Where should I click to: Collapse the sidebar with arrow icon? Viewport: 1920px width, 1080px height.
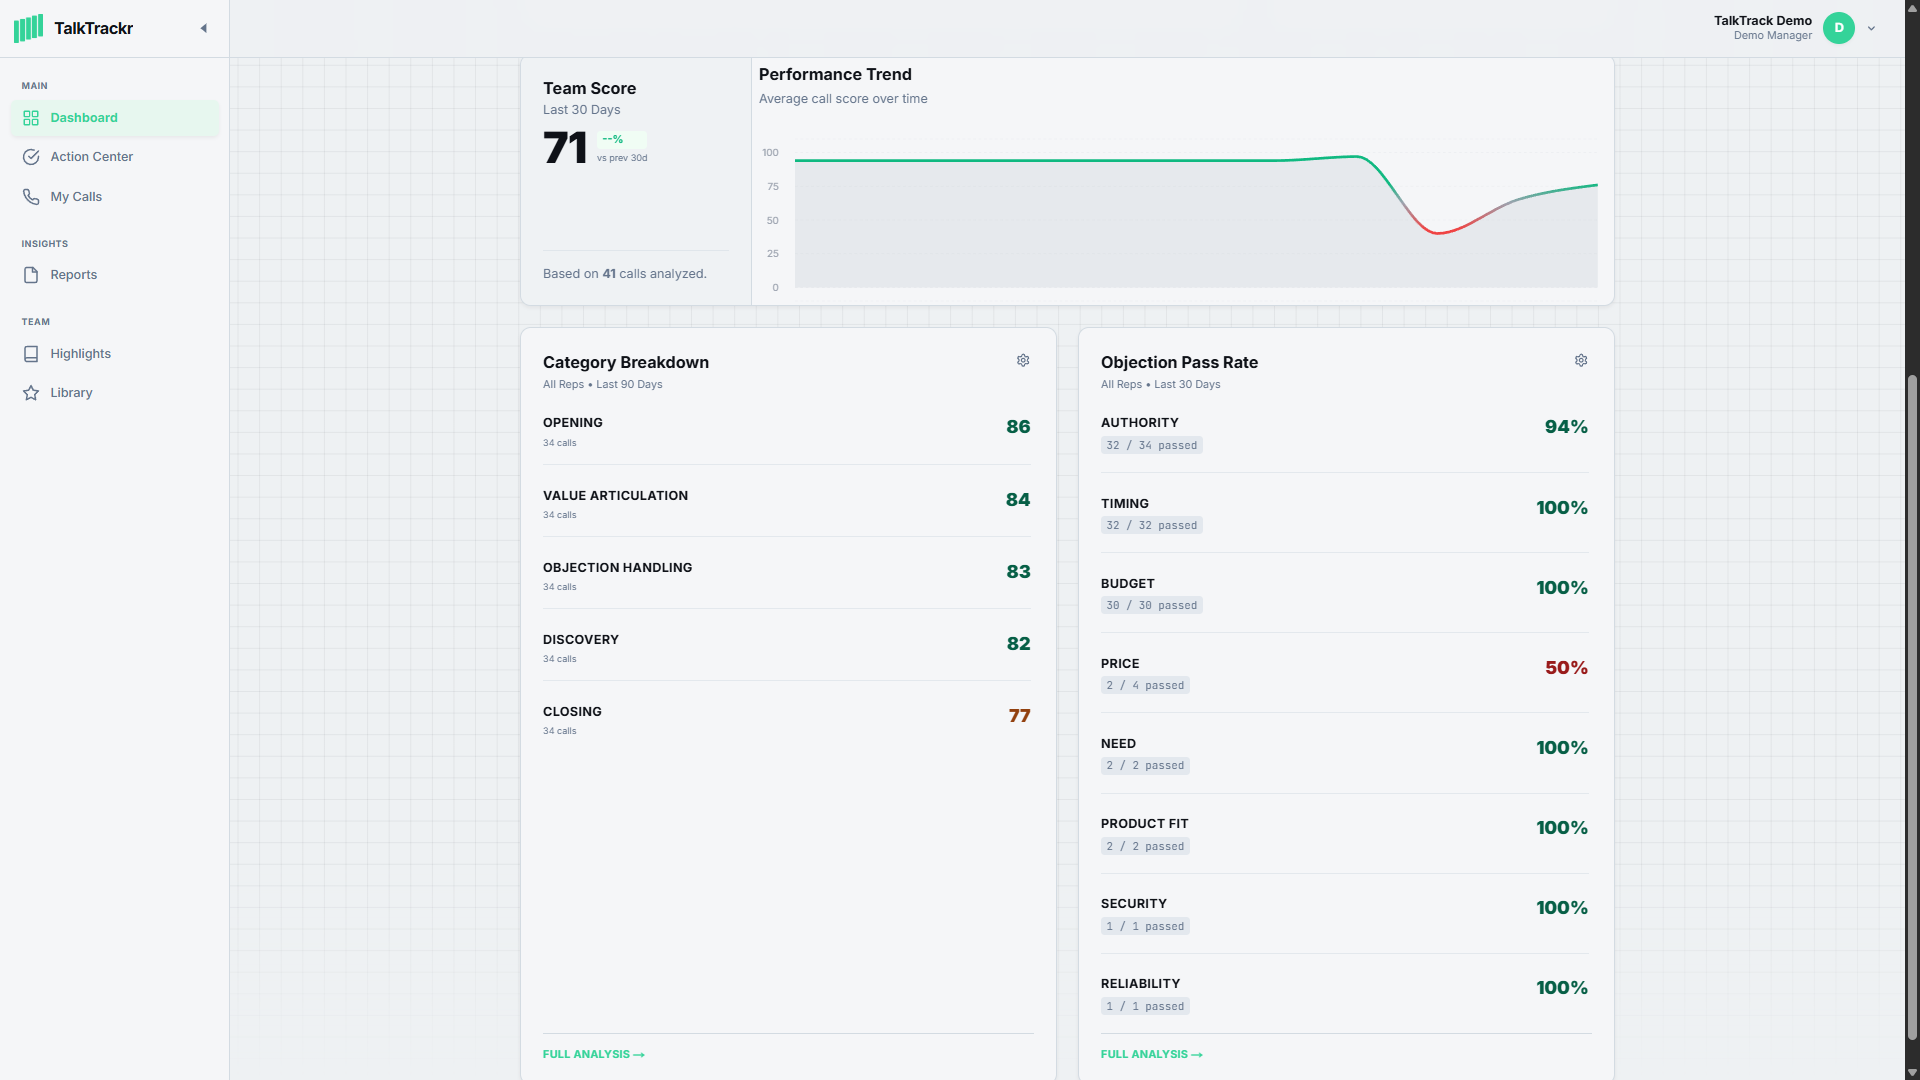click(204, 28)
